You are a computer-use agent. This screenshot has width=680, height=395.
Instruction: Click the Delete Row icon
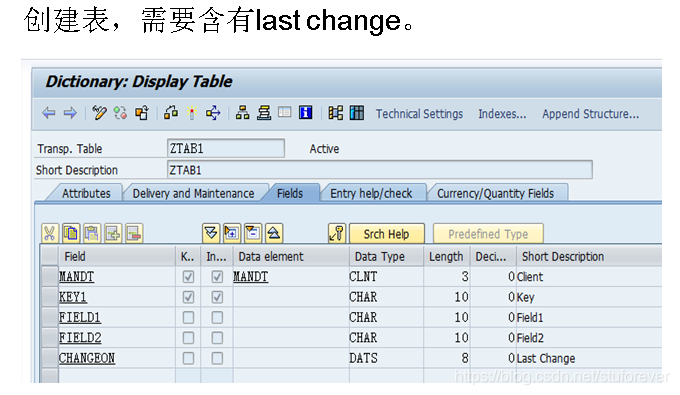point(134,233)
